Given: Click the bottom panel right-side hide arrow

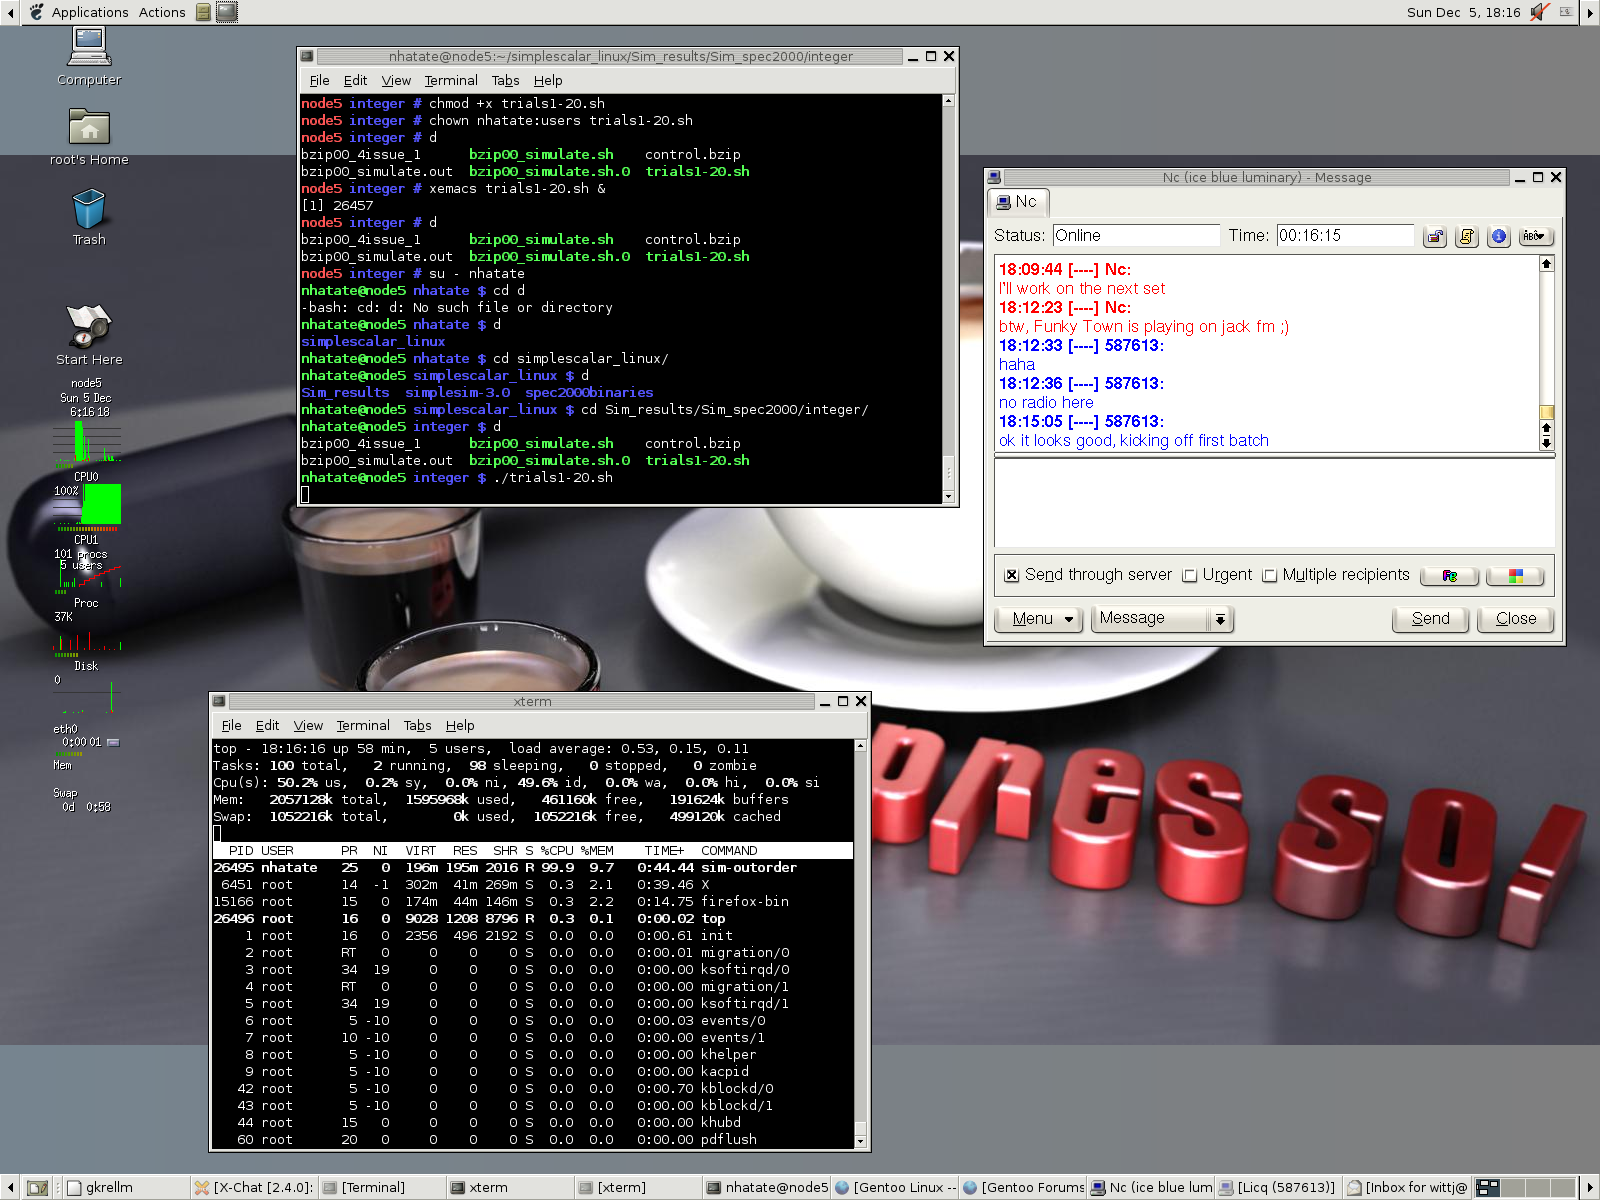Looking at the screenshot, I should tap(1589, 1187).
